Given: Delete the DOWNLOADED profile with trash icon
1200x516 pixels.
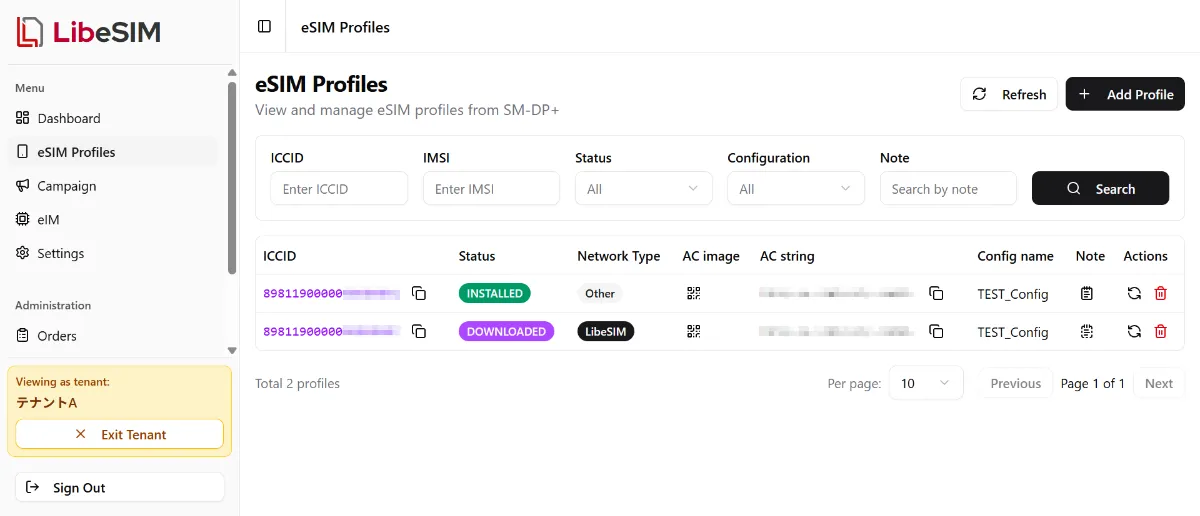Looking at the screenshot, I should coord(1160,331).
